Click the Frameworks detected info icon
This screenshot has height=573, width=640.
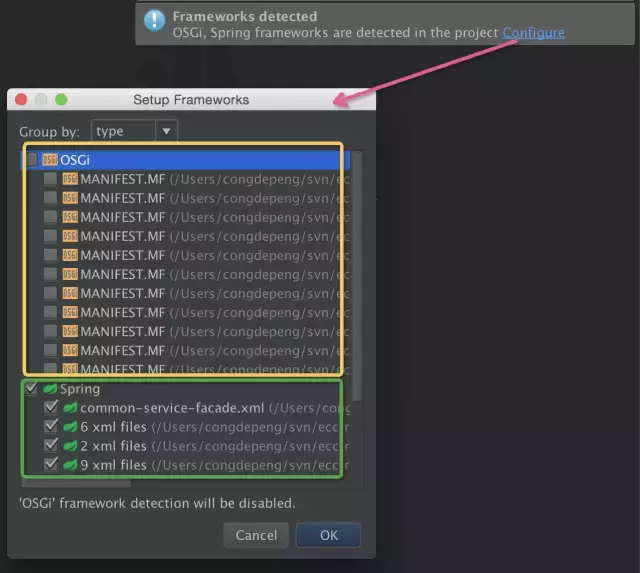(x=155, y=21)
